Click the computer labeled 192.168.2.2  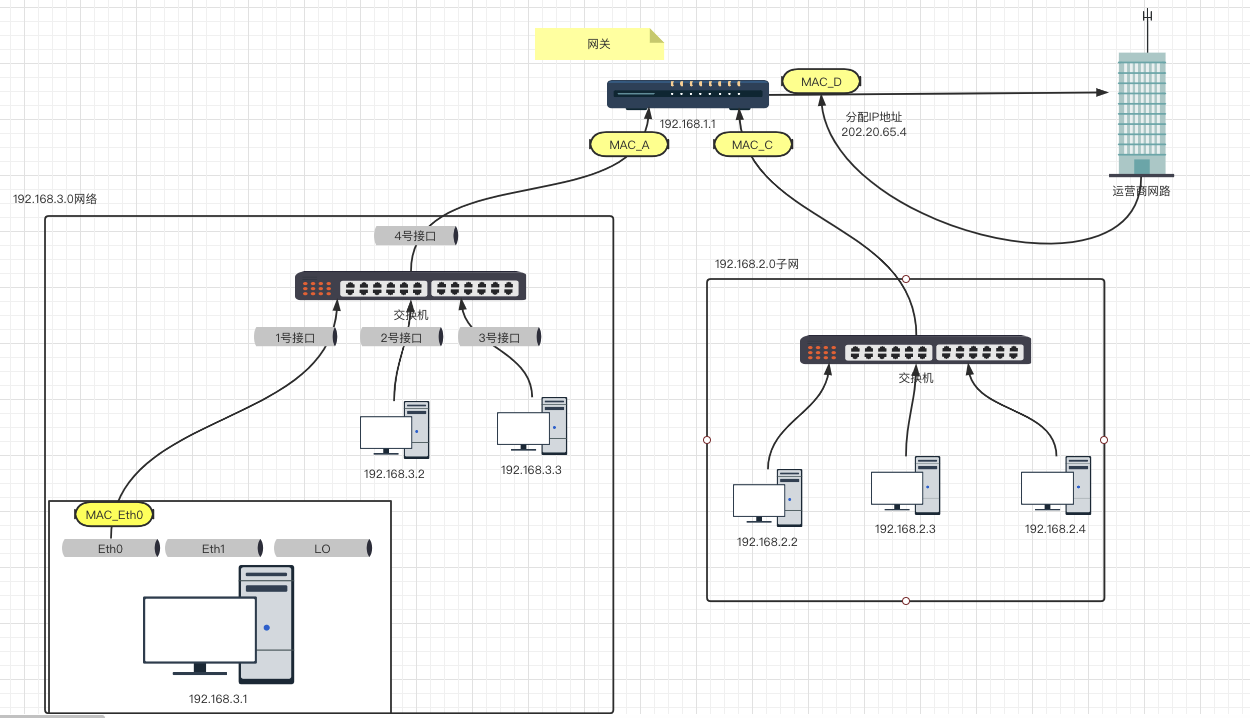tap(767, 499)
